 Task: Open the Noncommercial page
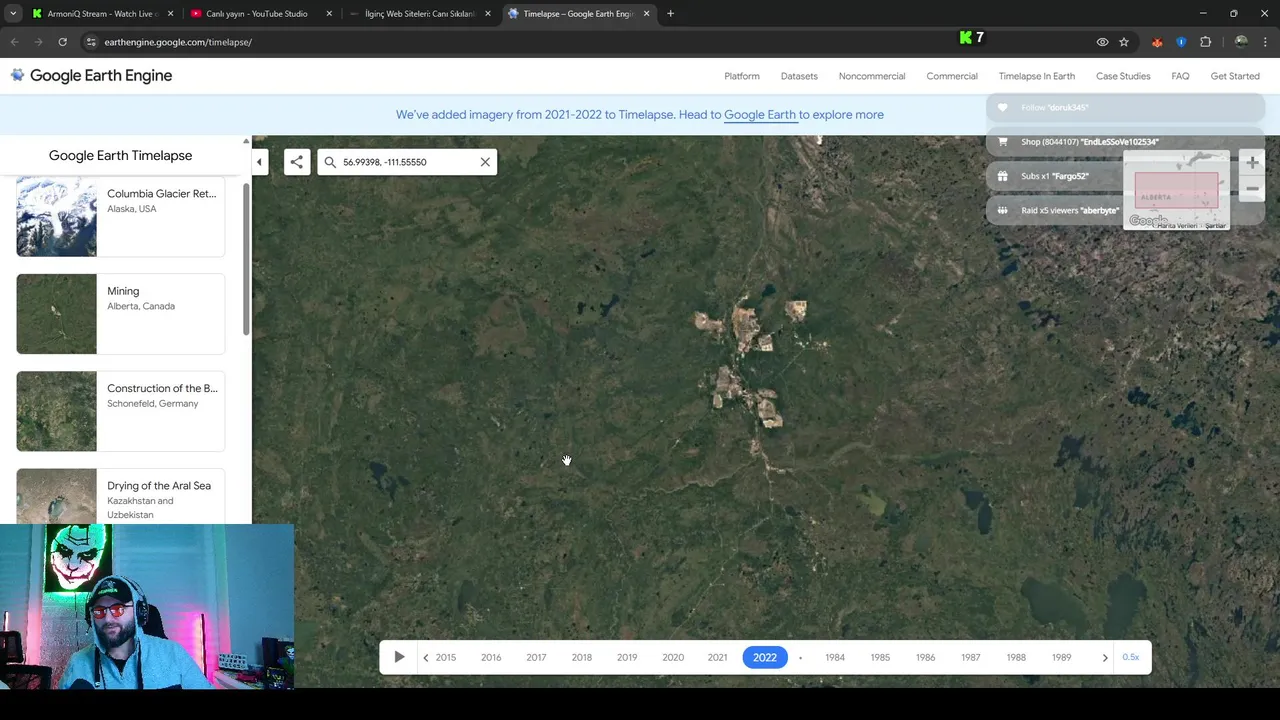point(872,76)
